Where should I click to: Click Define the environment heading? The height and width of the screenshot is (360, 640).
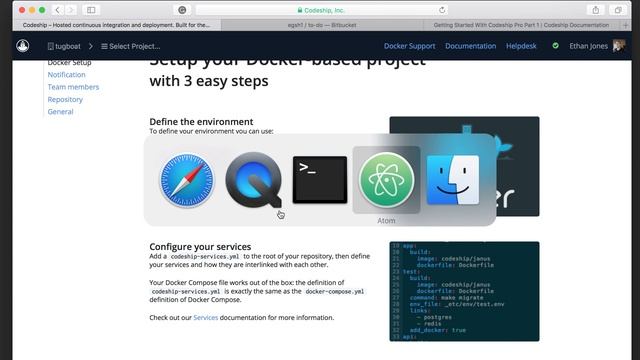tap(201, 122)
